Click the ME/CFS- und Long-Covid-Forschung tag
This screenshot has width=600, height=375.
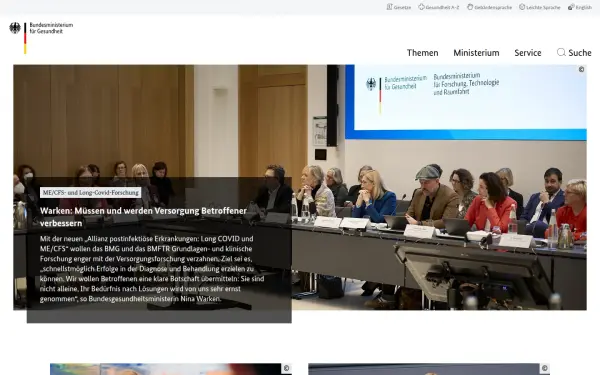[91, 192]
